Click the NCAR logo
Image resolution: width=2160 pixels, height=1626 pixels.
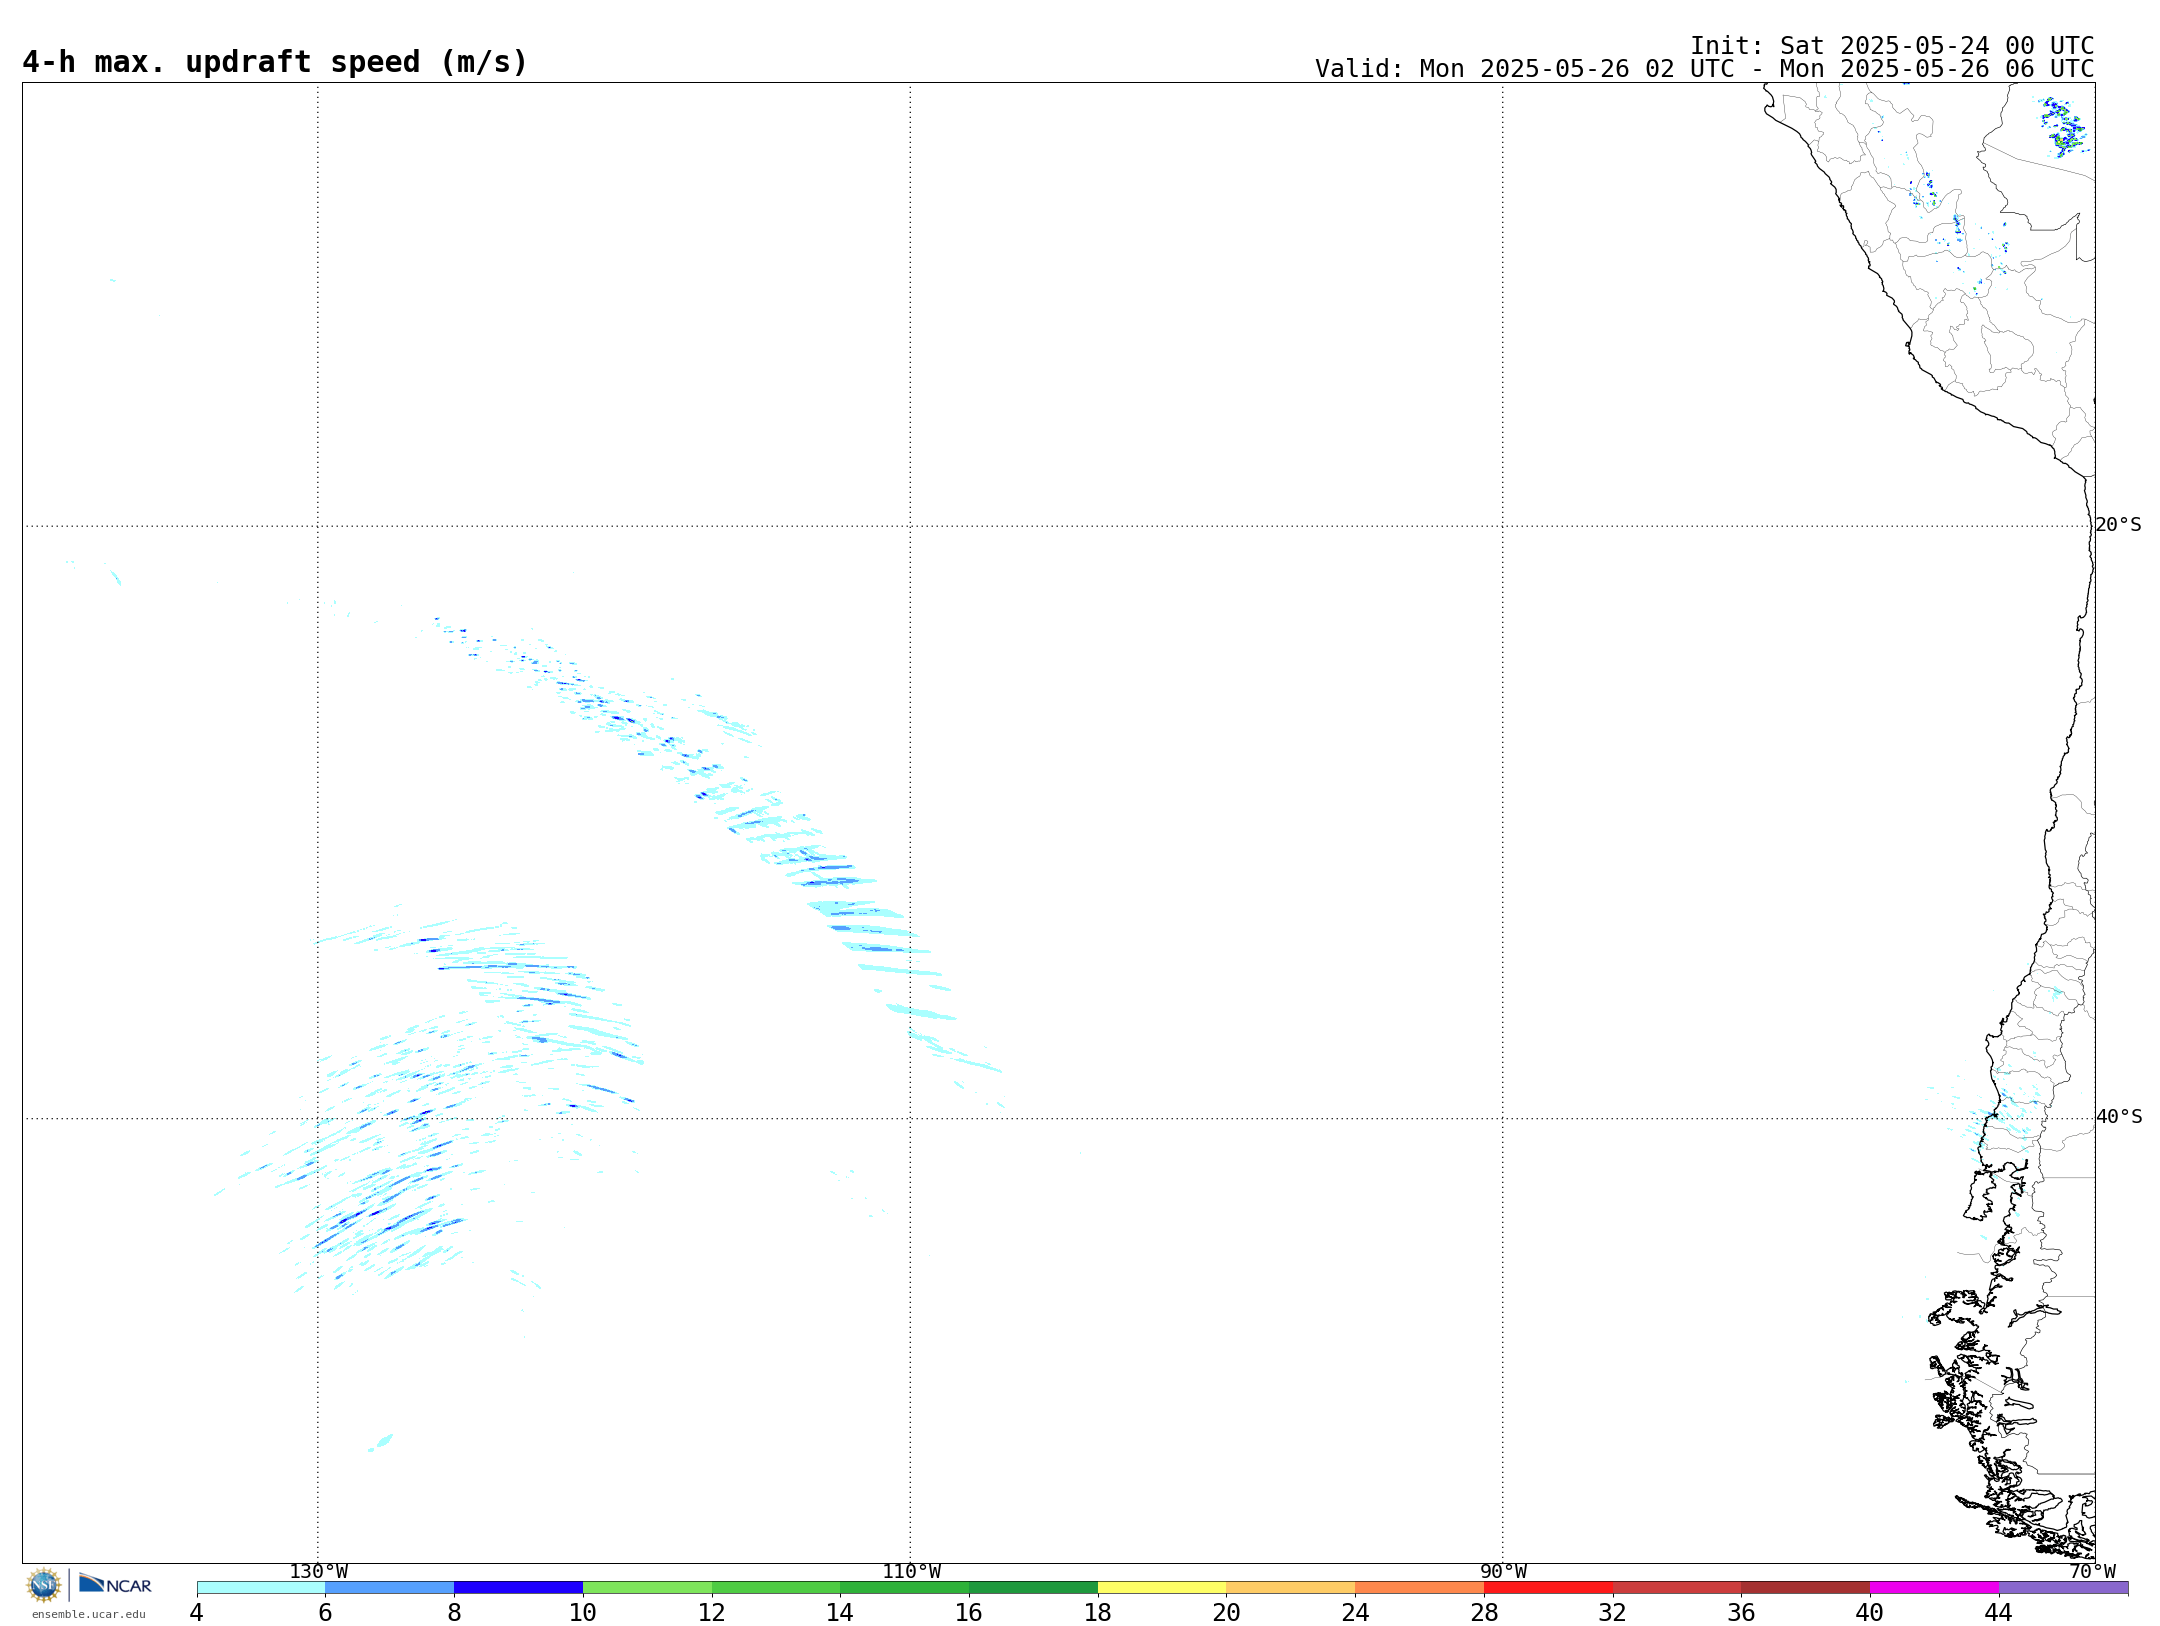pos(115,1584)
